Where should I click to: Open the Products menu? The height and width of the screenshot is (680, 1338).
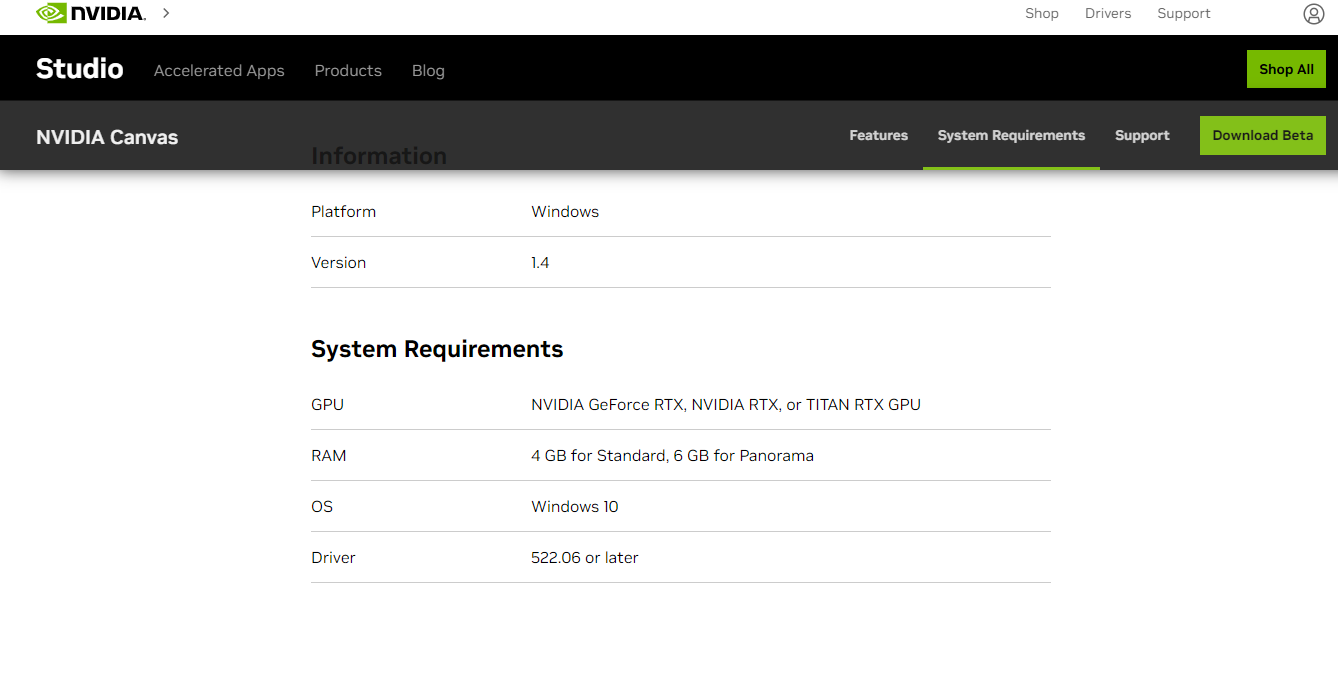coord(348,71)
